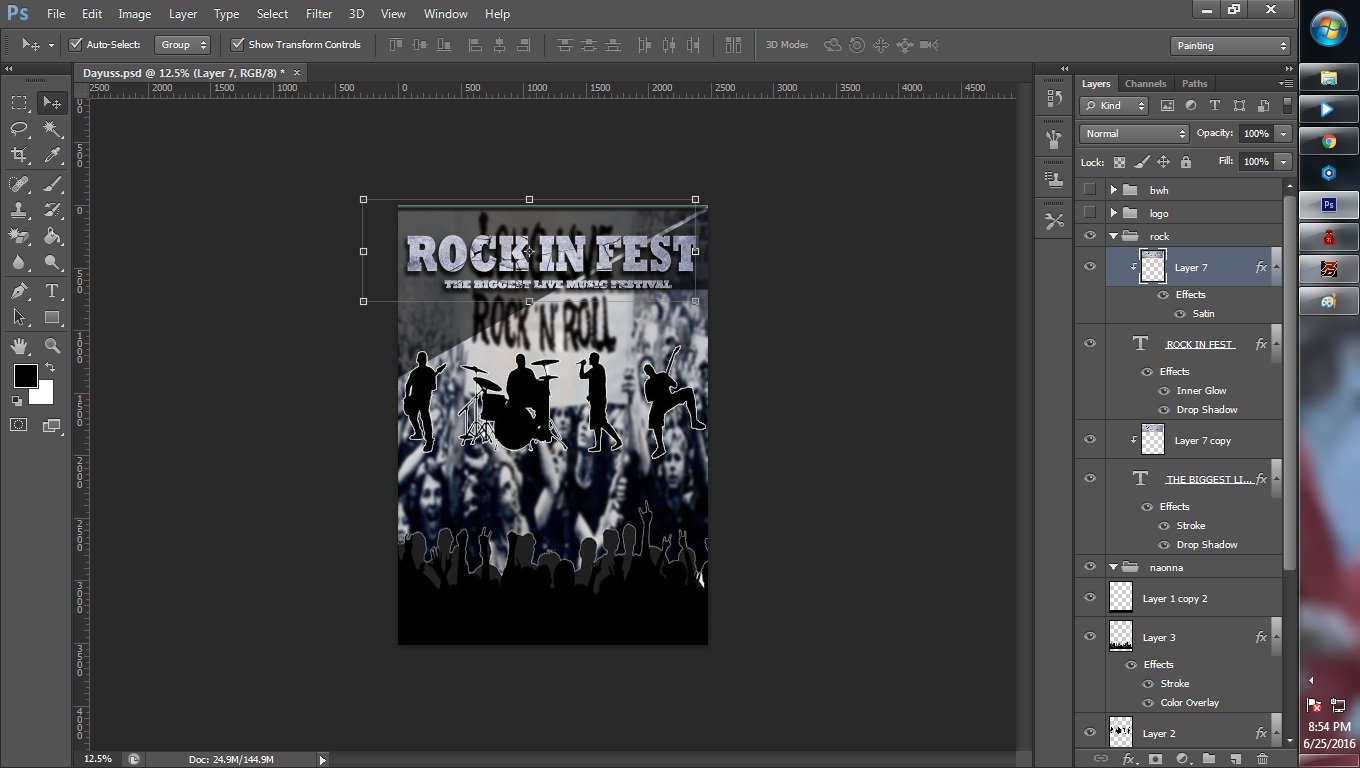Viewport: 1360px width, 768px height.
Task: Select the Lasso tool
Action: [x=20, y=129]
